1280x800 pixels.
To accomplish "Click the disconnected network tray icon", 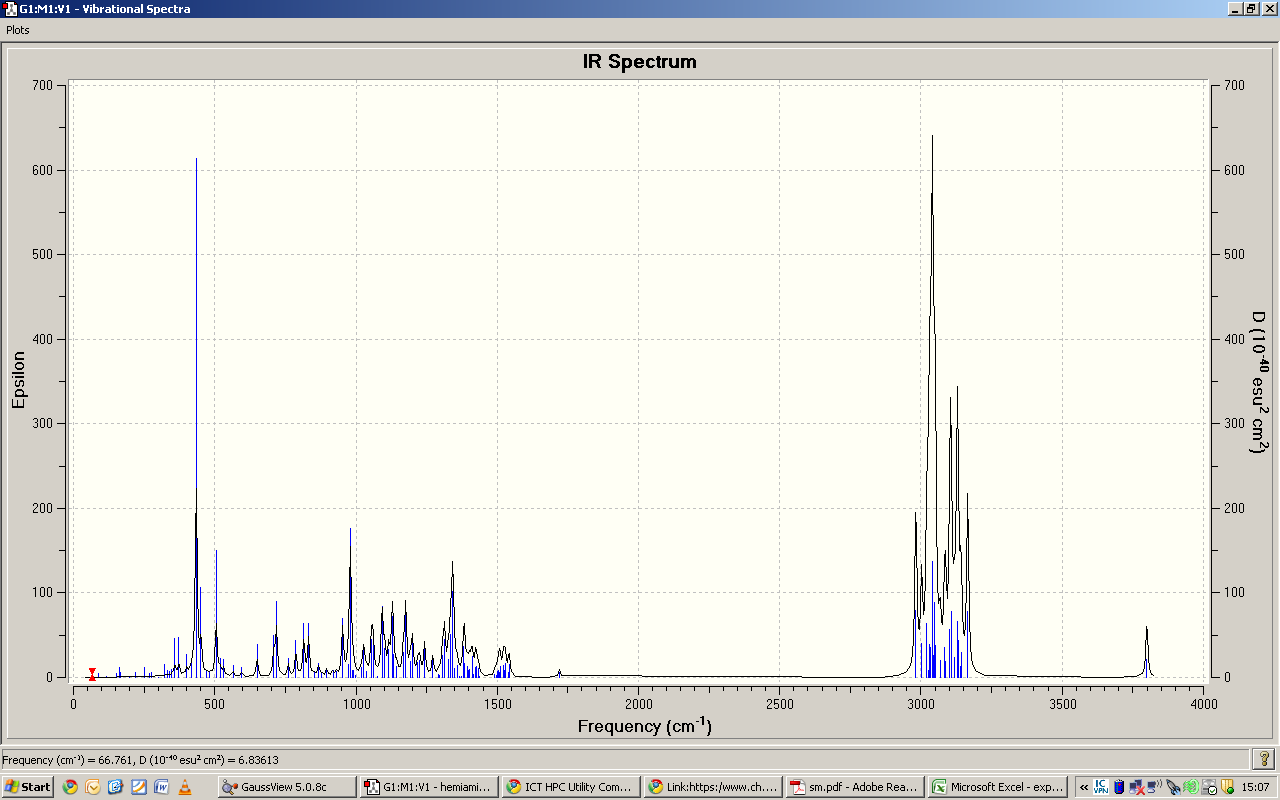I will (x=1137, y=787).
